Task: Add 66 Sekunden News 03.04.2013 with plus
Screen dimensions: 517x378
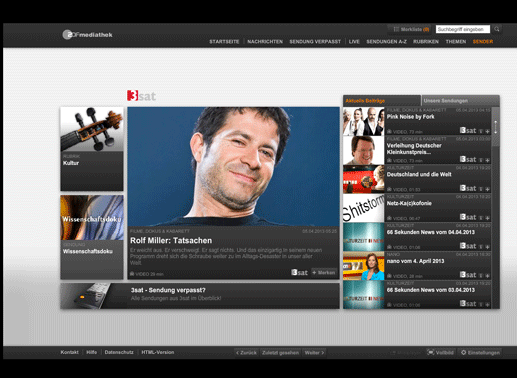Action: pyautogui.click(x=487, y=305)
